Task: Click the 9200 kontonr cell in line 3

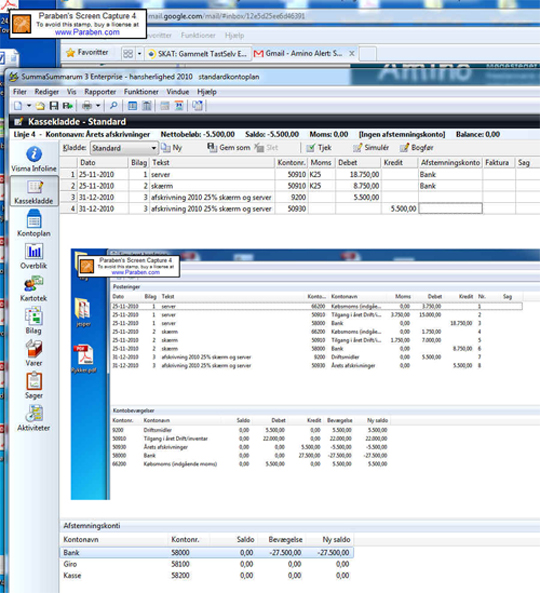Action: 292,197
